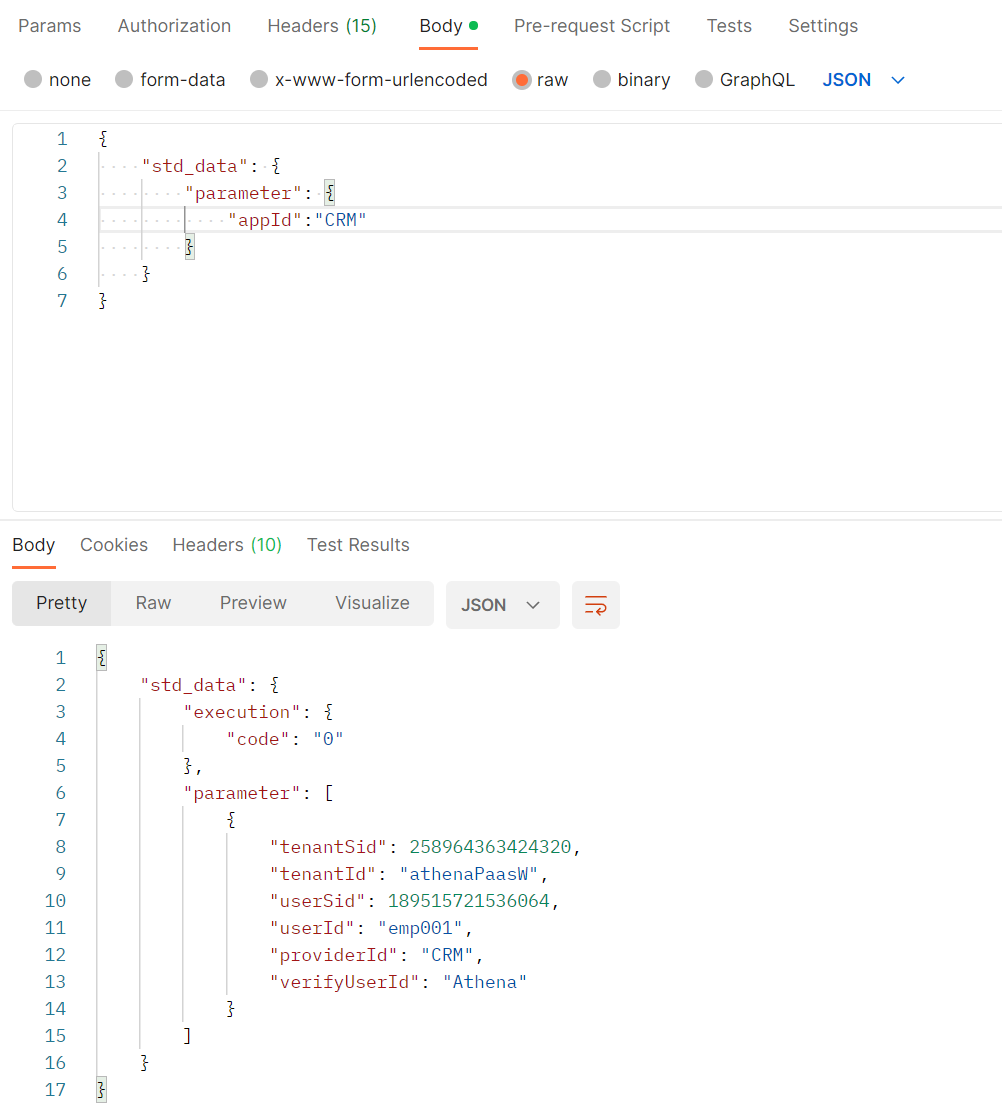1002x1118 pixels.
Task: Select the binary body option
Action: tap(602, 79)
